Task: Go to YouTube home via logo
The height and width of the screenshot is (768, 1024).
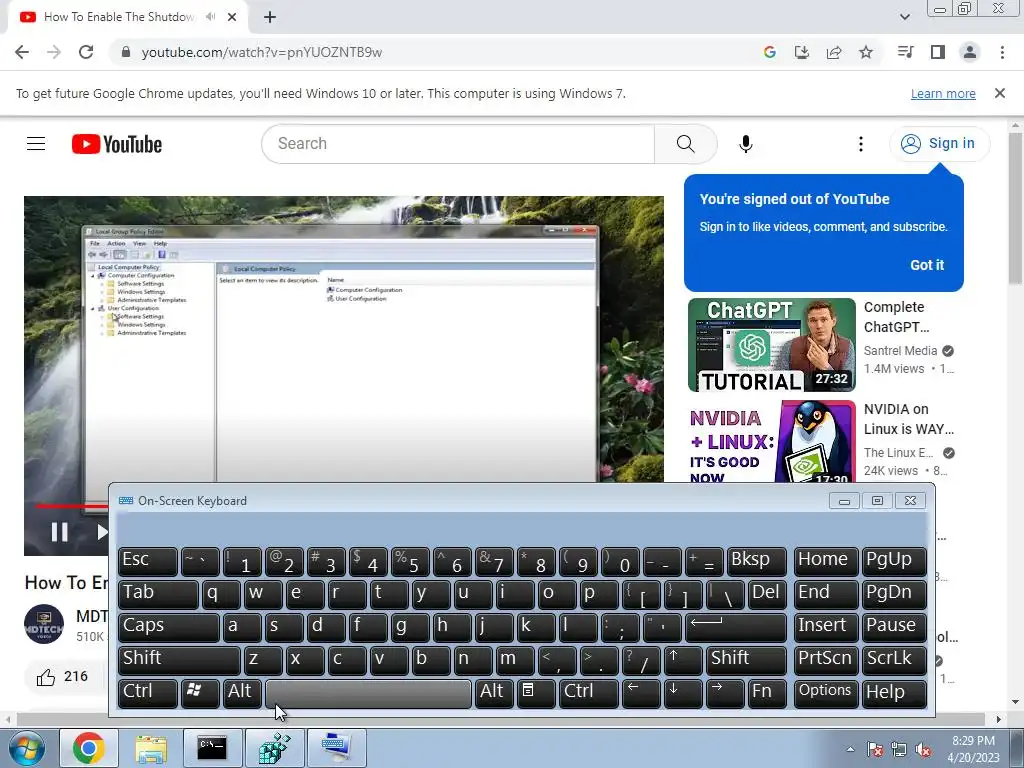Action: click(117, 144)
